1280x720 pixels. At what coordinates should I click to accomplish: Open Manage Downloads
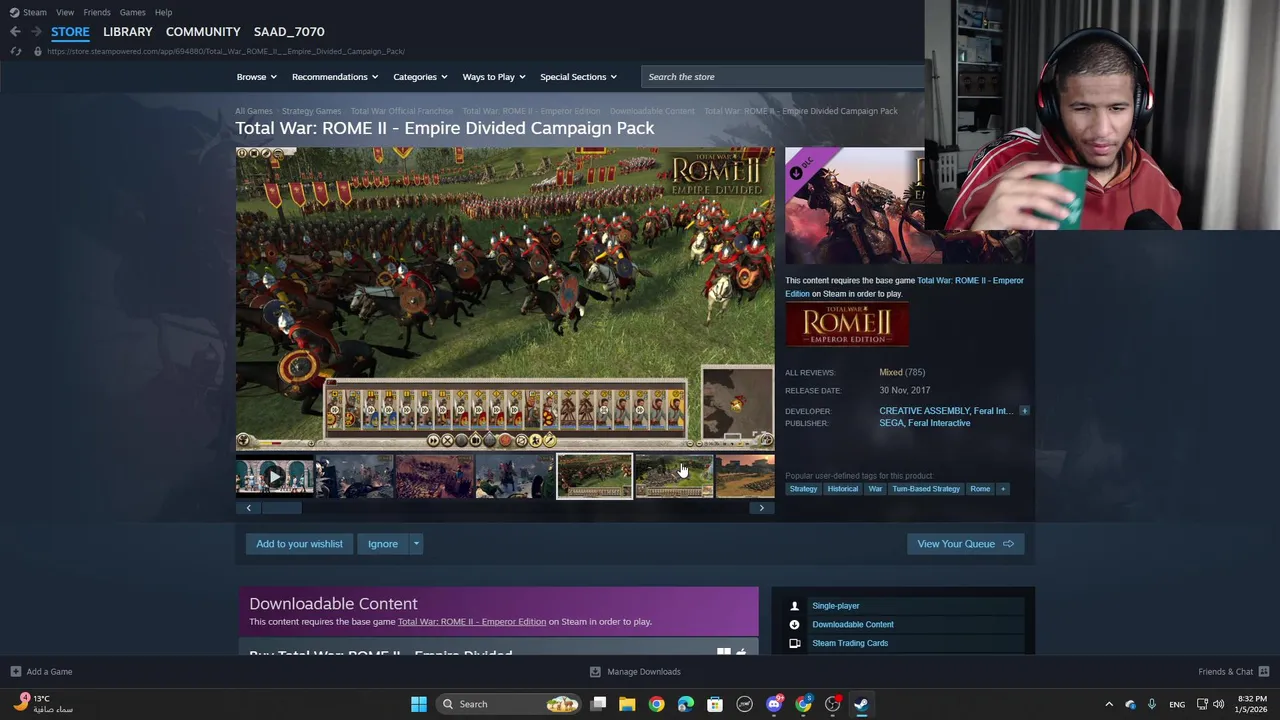pyautogui.click(x=635, y=672)
